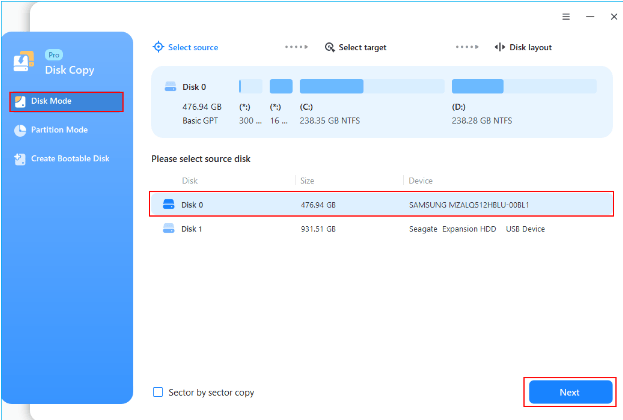The image size is (623, 420).
Task: Click SAMSUNG MZALQ512HBLU-00BL1 device text
Action: 469,205
